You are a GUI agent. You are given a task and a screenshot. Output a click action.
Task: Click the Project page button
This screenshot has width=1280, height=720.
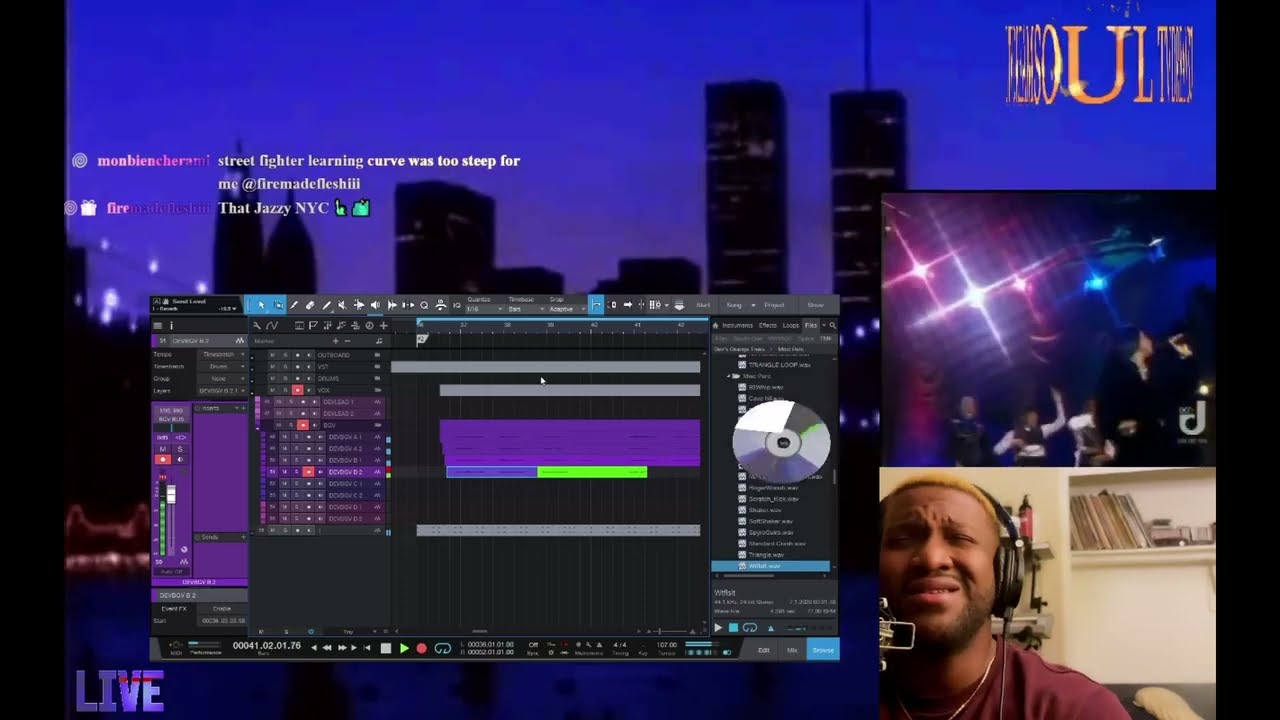(774, 305)
